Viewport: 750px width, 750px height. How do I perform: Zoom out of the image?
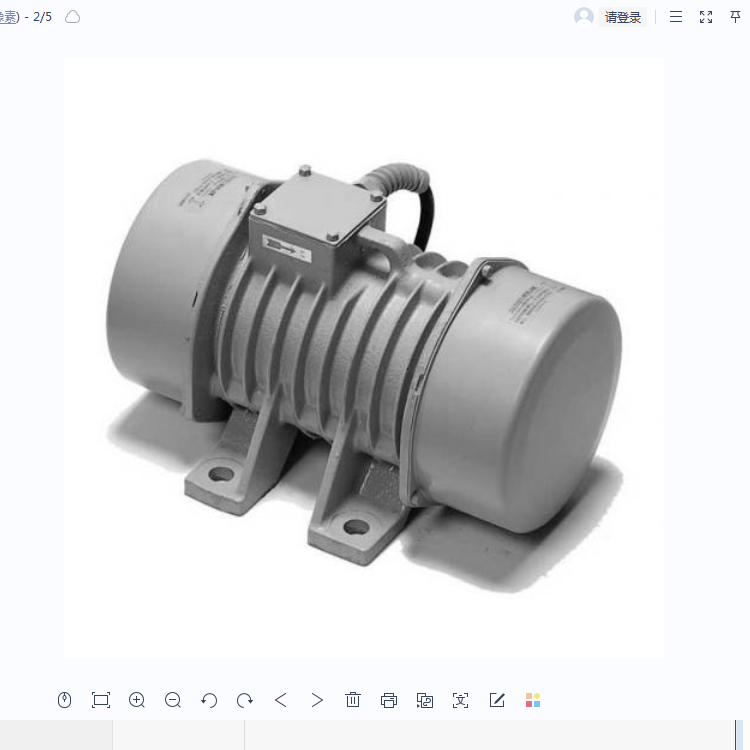(x=173, y=700)
